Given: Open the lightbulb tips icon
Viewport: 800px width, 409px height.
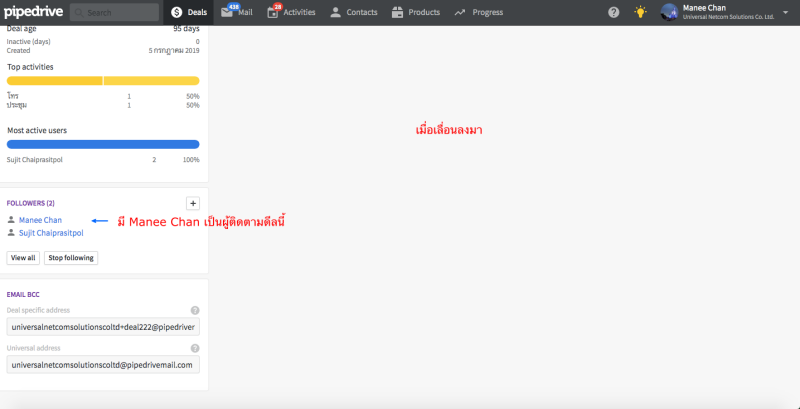Looking at the screenshot, I should (x=640, y=12).
